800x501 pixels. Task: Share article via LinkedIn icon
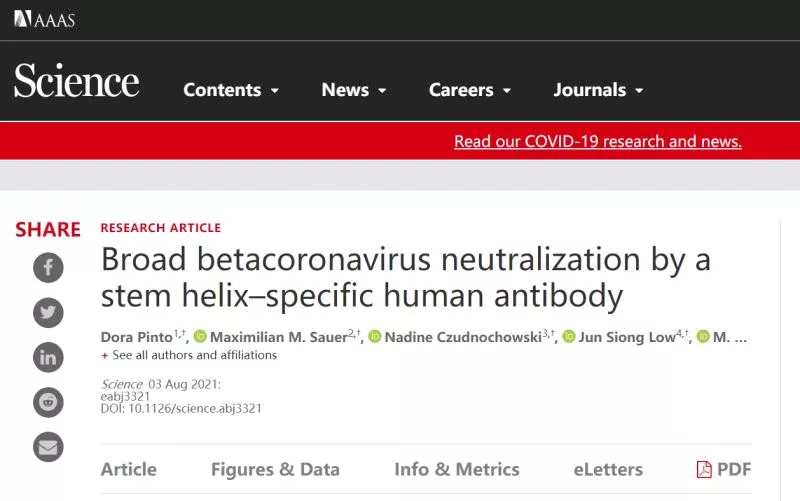[48, 357]
